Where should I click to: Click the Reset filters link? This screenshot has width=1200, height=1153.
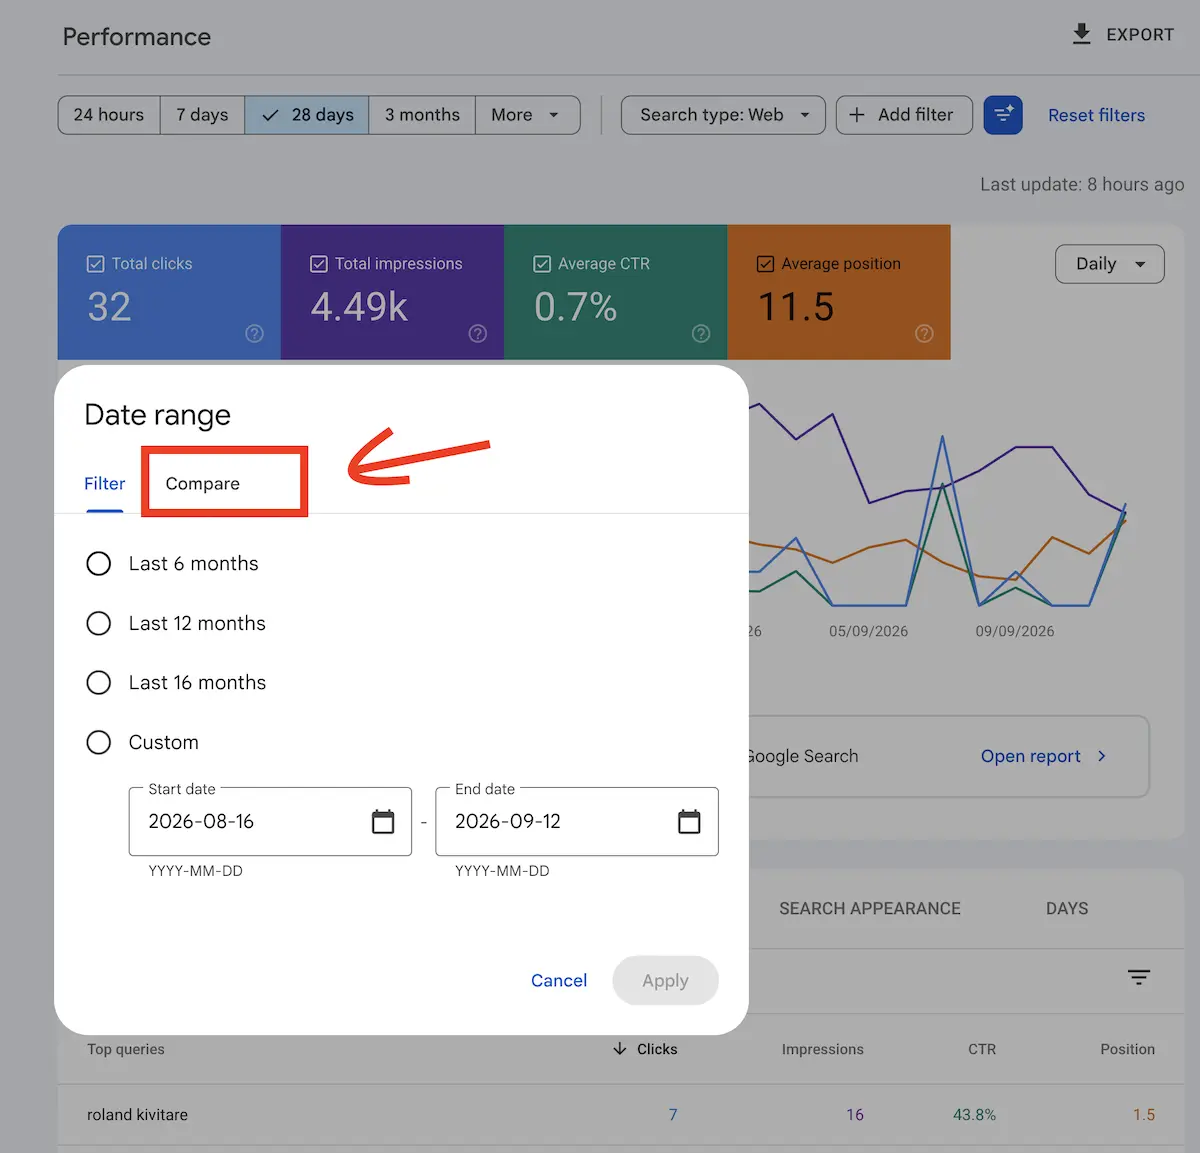click(x=1096, y=115)
